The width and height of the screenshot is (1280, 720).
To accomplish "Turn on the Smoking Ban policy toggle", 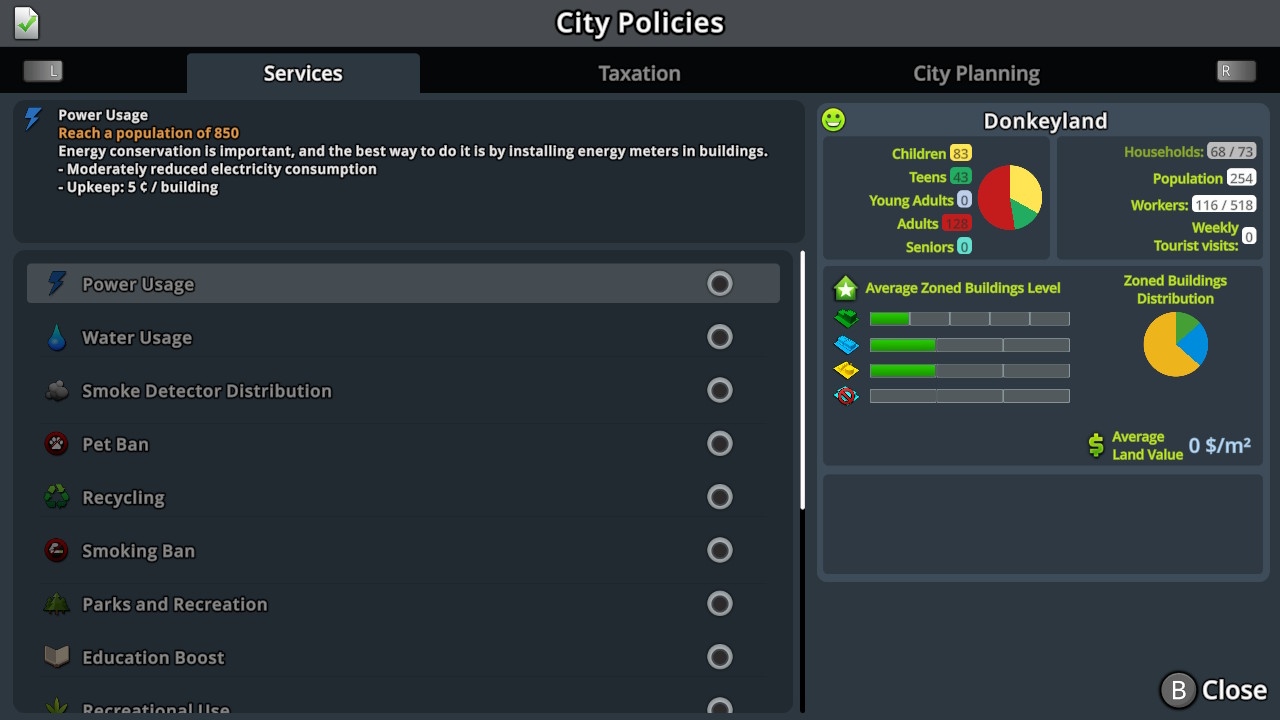I will click(720, 550).
